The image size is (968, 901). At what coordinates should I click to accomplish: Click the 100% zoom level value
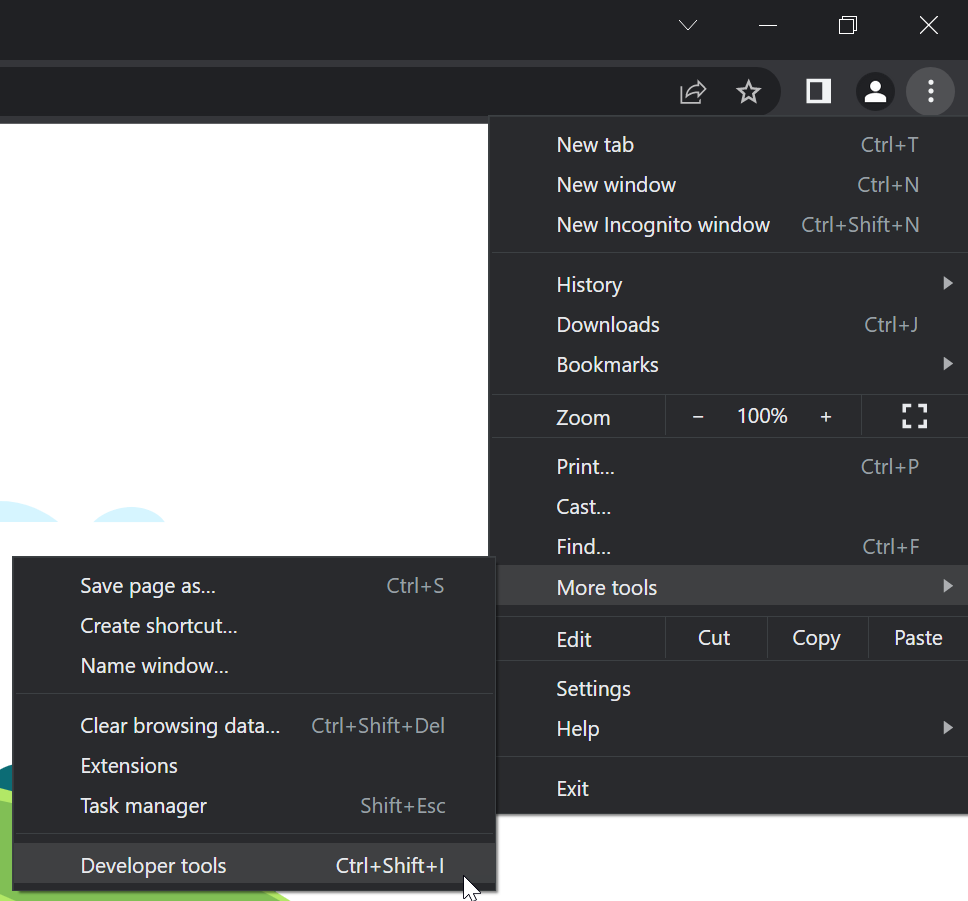click(x=762, y=416)
